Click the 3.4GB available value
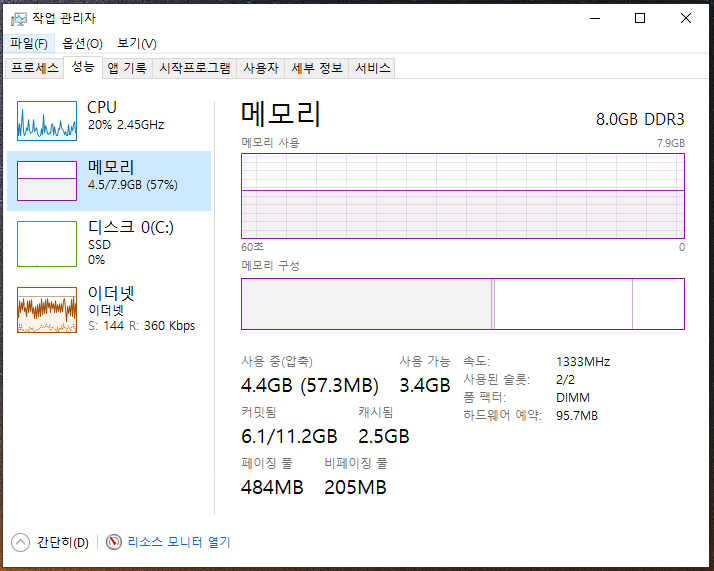This screenshot has width=714, height=571. [425, 385]
